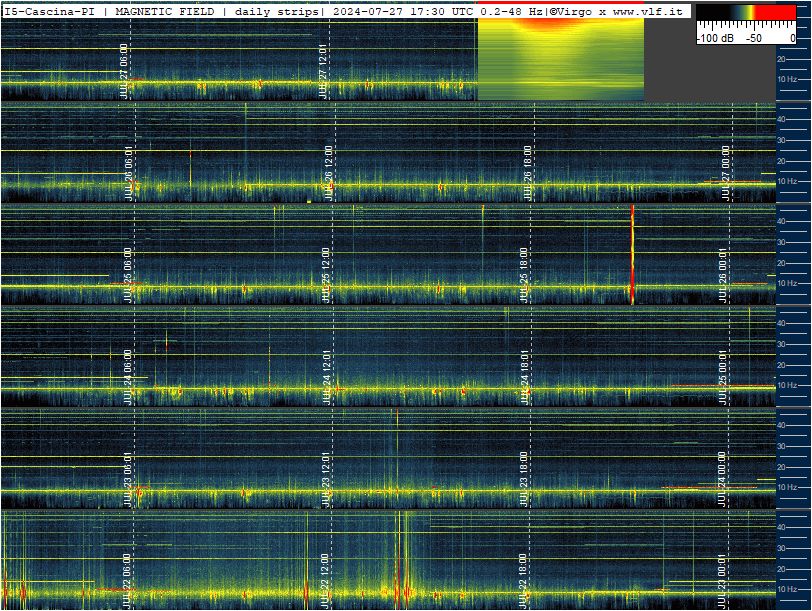The width and height of the screenshot is (812, 611).
Task: Click the JUL 22 12:00 time marker
Action: pos(325,581)
